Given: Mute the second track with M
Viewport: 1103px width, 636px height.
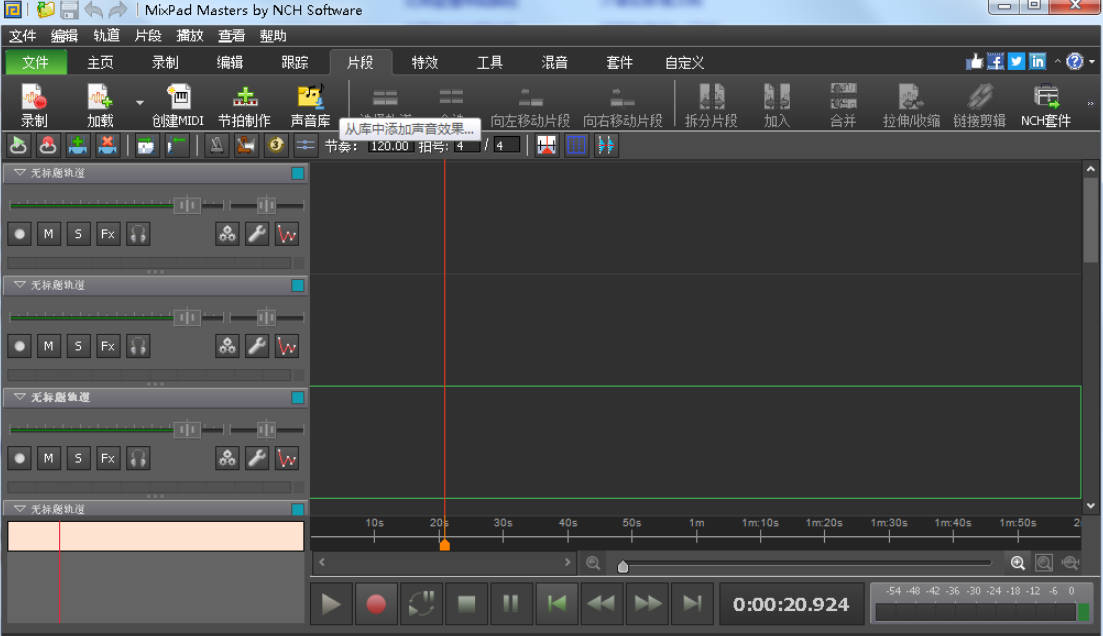Looking at the screenshot, I should [x=49, y=346].
